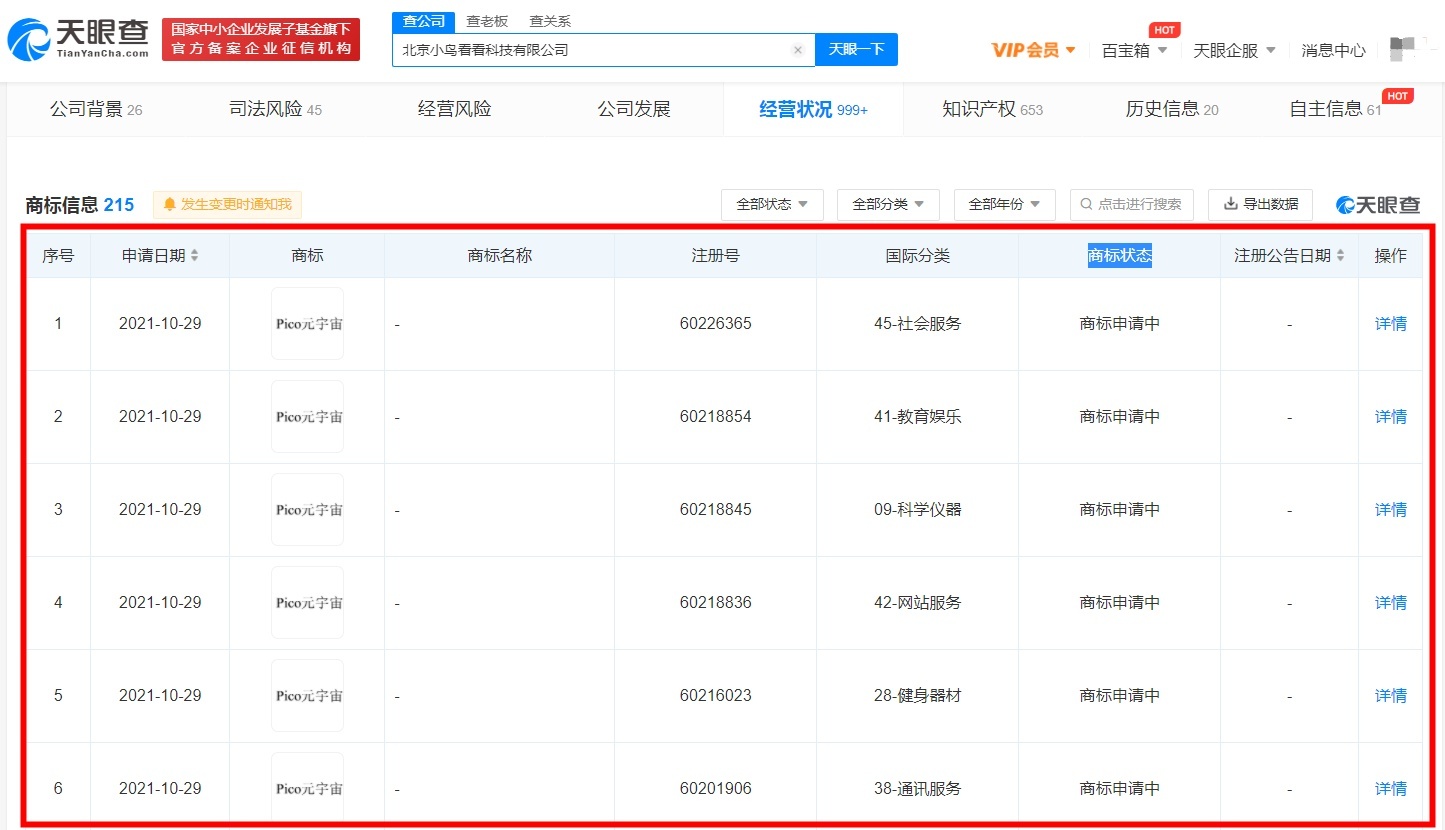This screenshot has width=1445, height=830.
Task: Click registration number 60201906
Action: coord(715,789)
